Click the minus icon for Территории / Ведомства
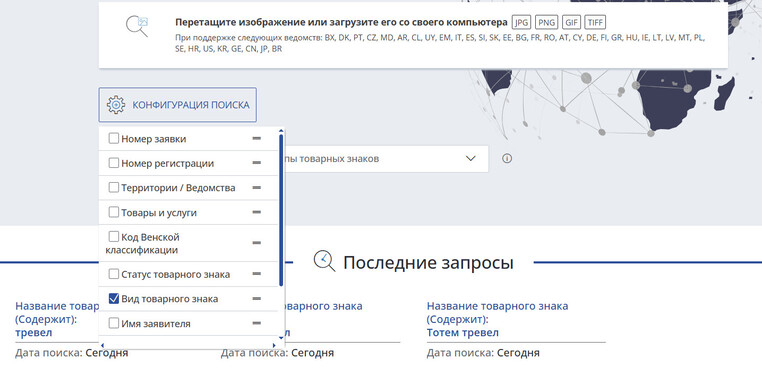Viewport: 762px width, 375px height. [x=257, y=188]
